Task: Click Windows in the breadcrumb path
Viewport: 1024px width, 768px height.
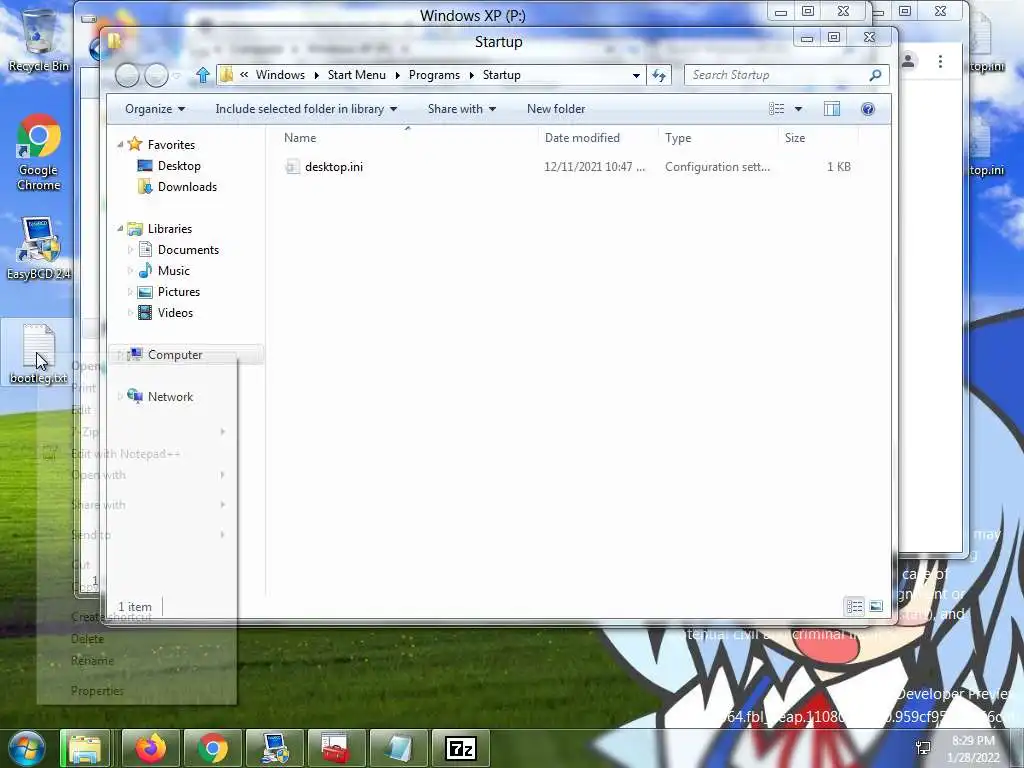Action: (280, 75)
